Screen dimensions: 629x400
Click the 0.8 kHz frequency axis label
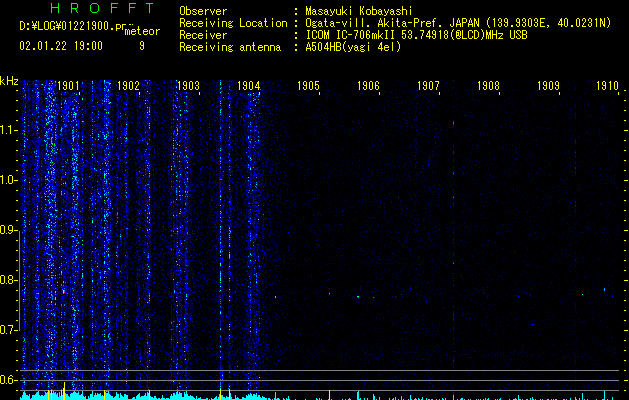coord(9,280)
